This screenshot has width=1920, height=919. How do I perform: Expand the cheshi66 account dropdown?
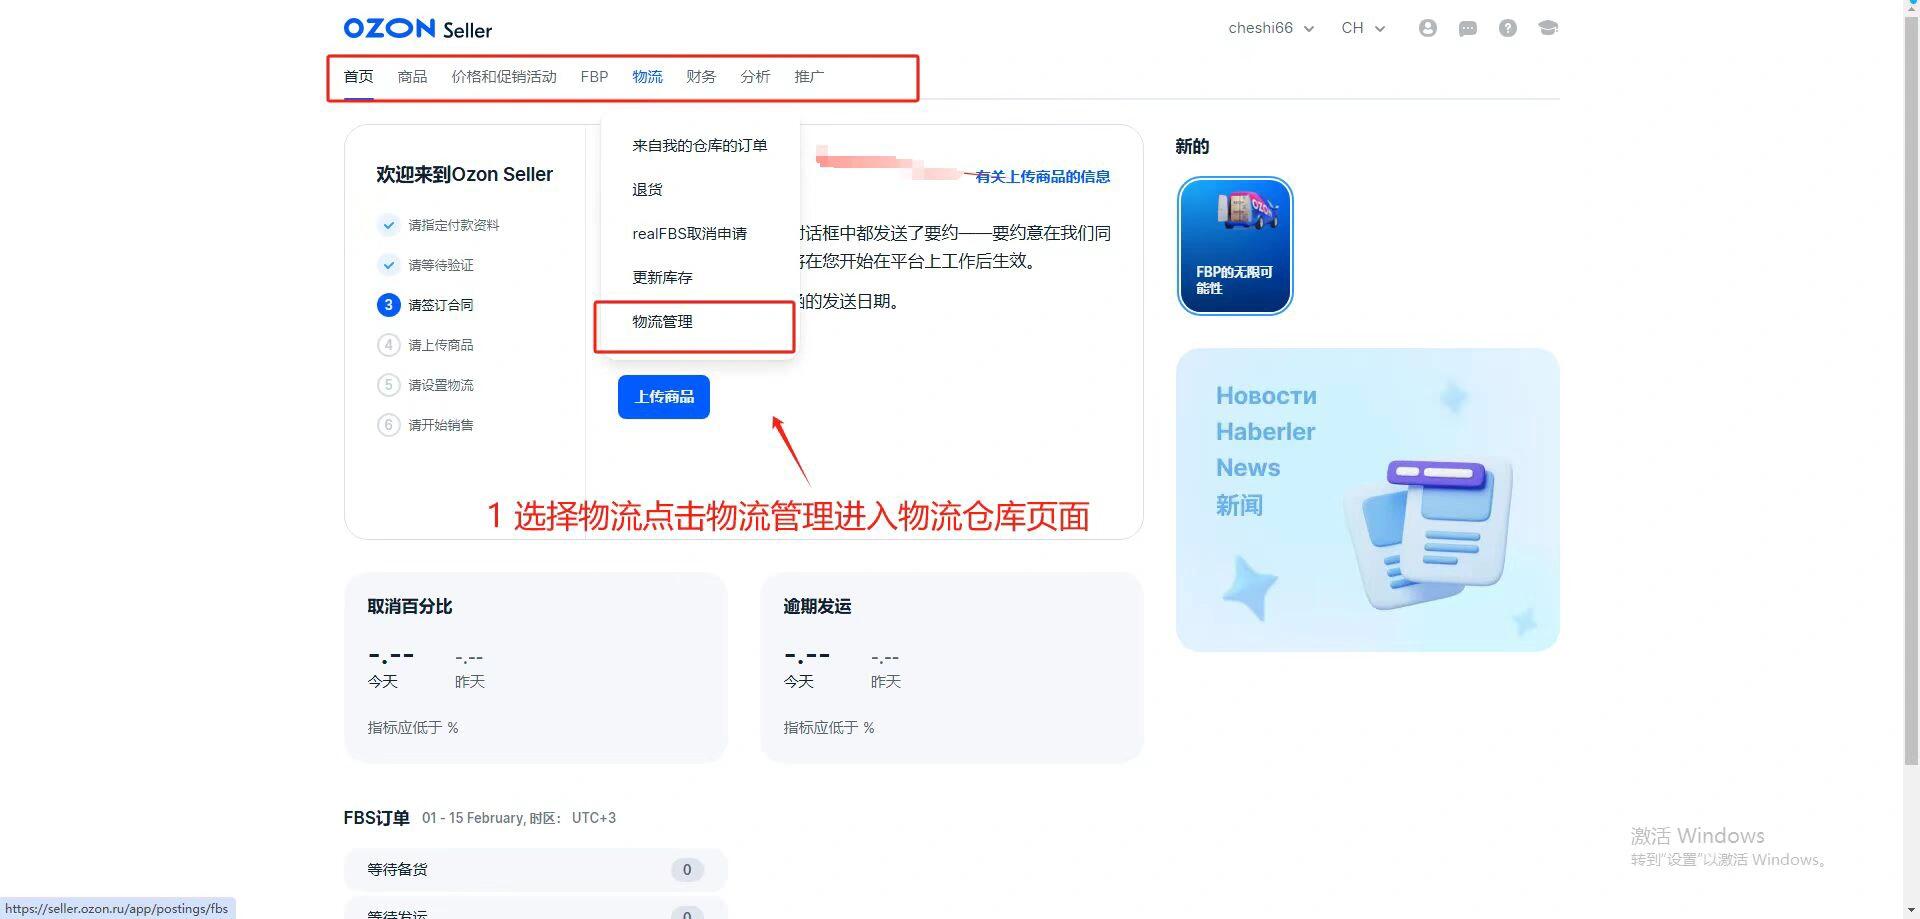point(1271,28)
